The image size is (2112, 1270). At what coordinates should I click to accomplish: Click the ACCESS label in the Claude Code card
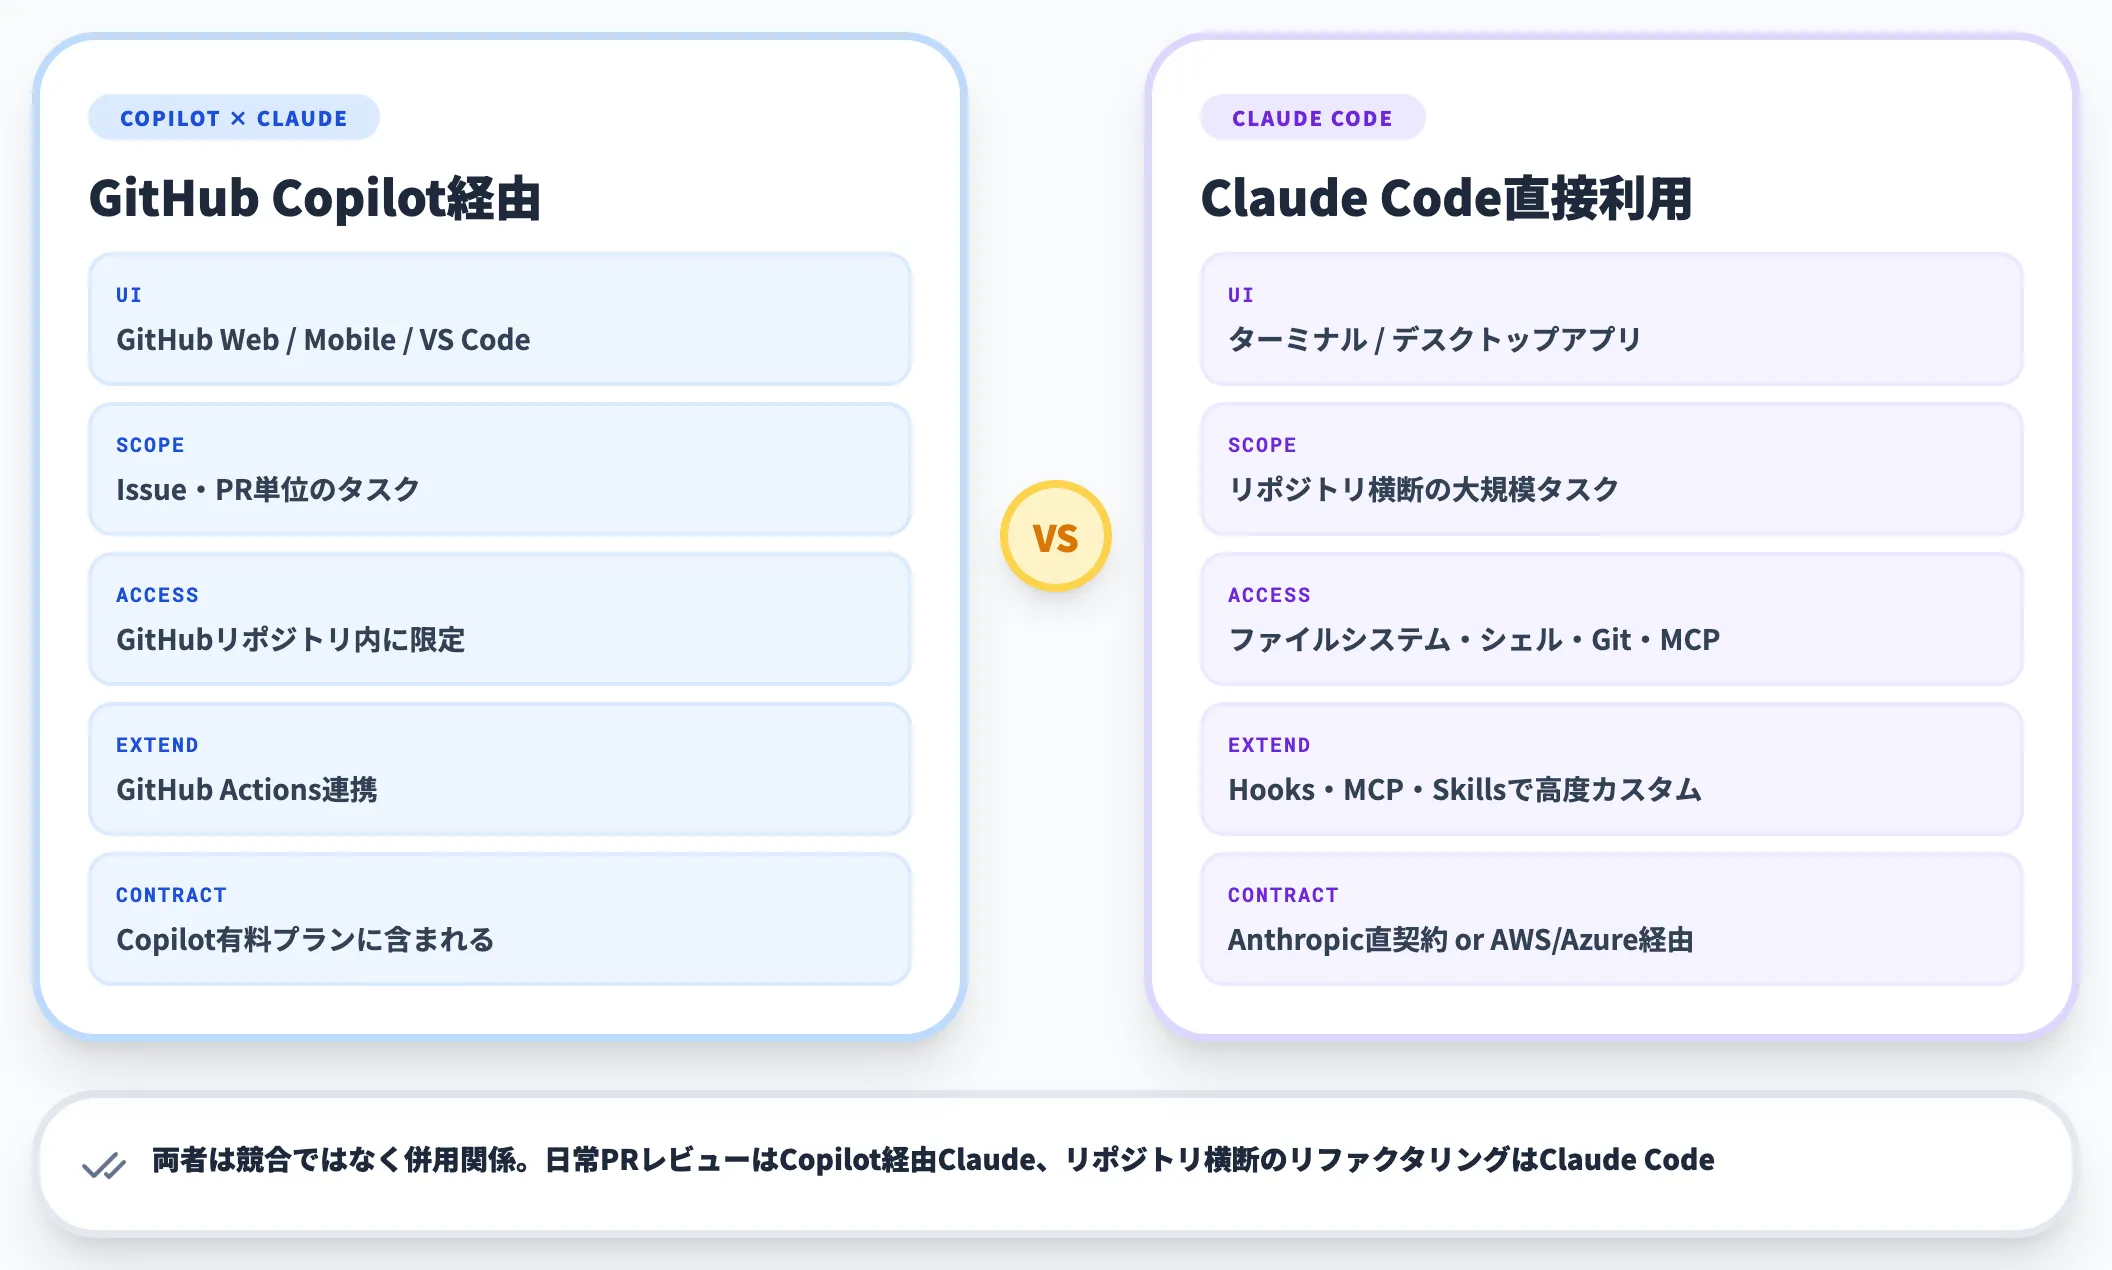pos(1269,595)
